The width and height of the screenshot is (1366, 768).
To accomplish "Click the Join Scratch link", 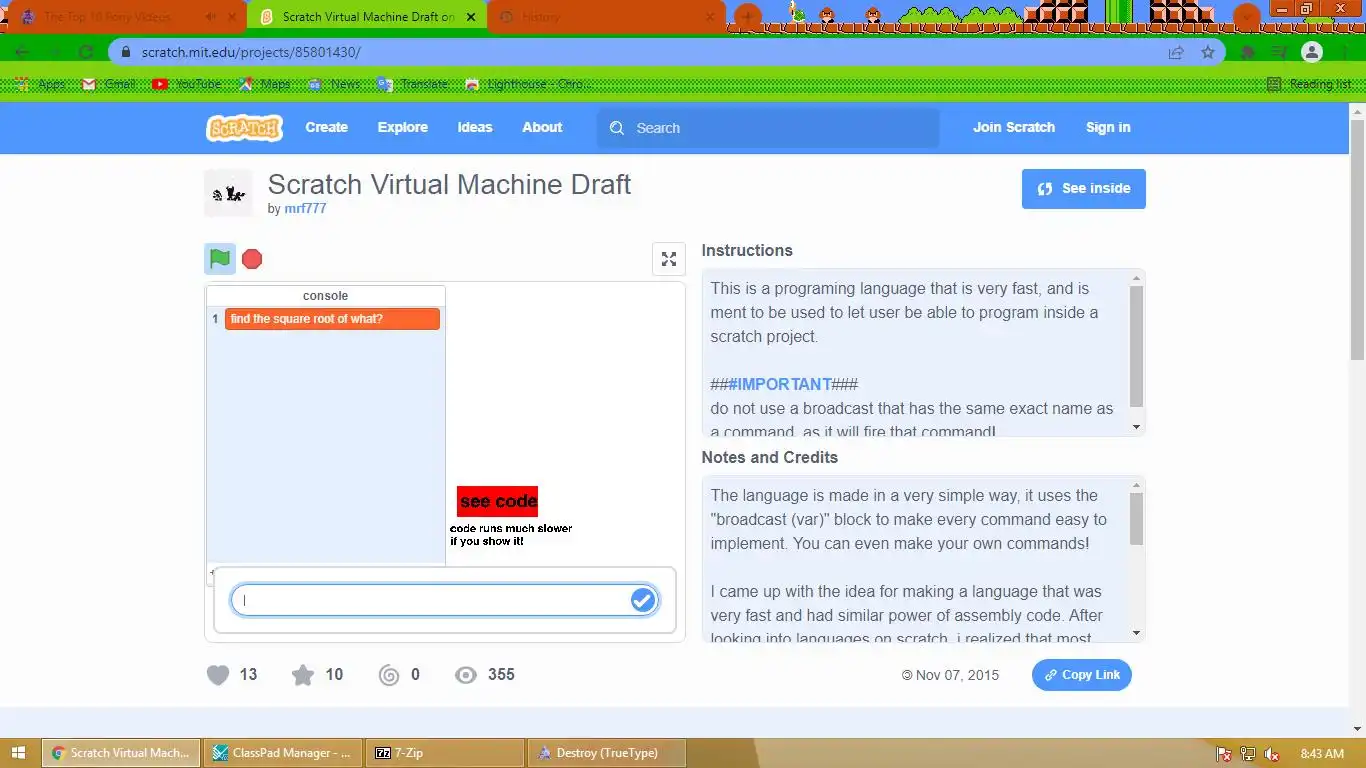I will pyautogui.click(x=1014, y=128).
